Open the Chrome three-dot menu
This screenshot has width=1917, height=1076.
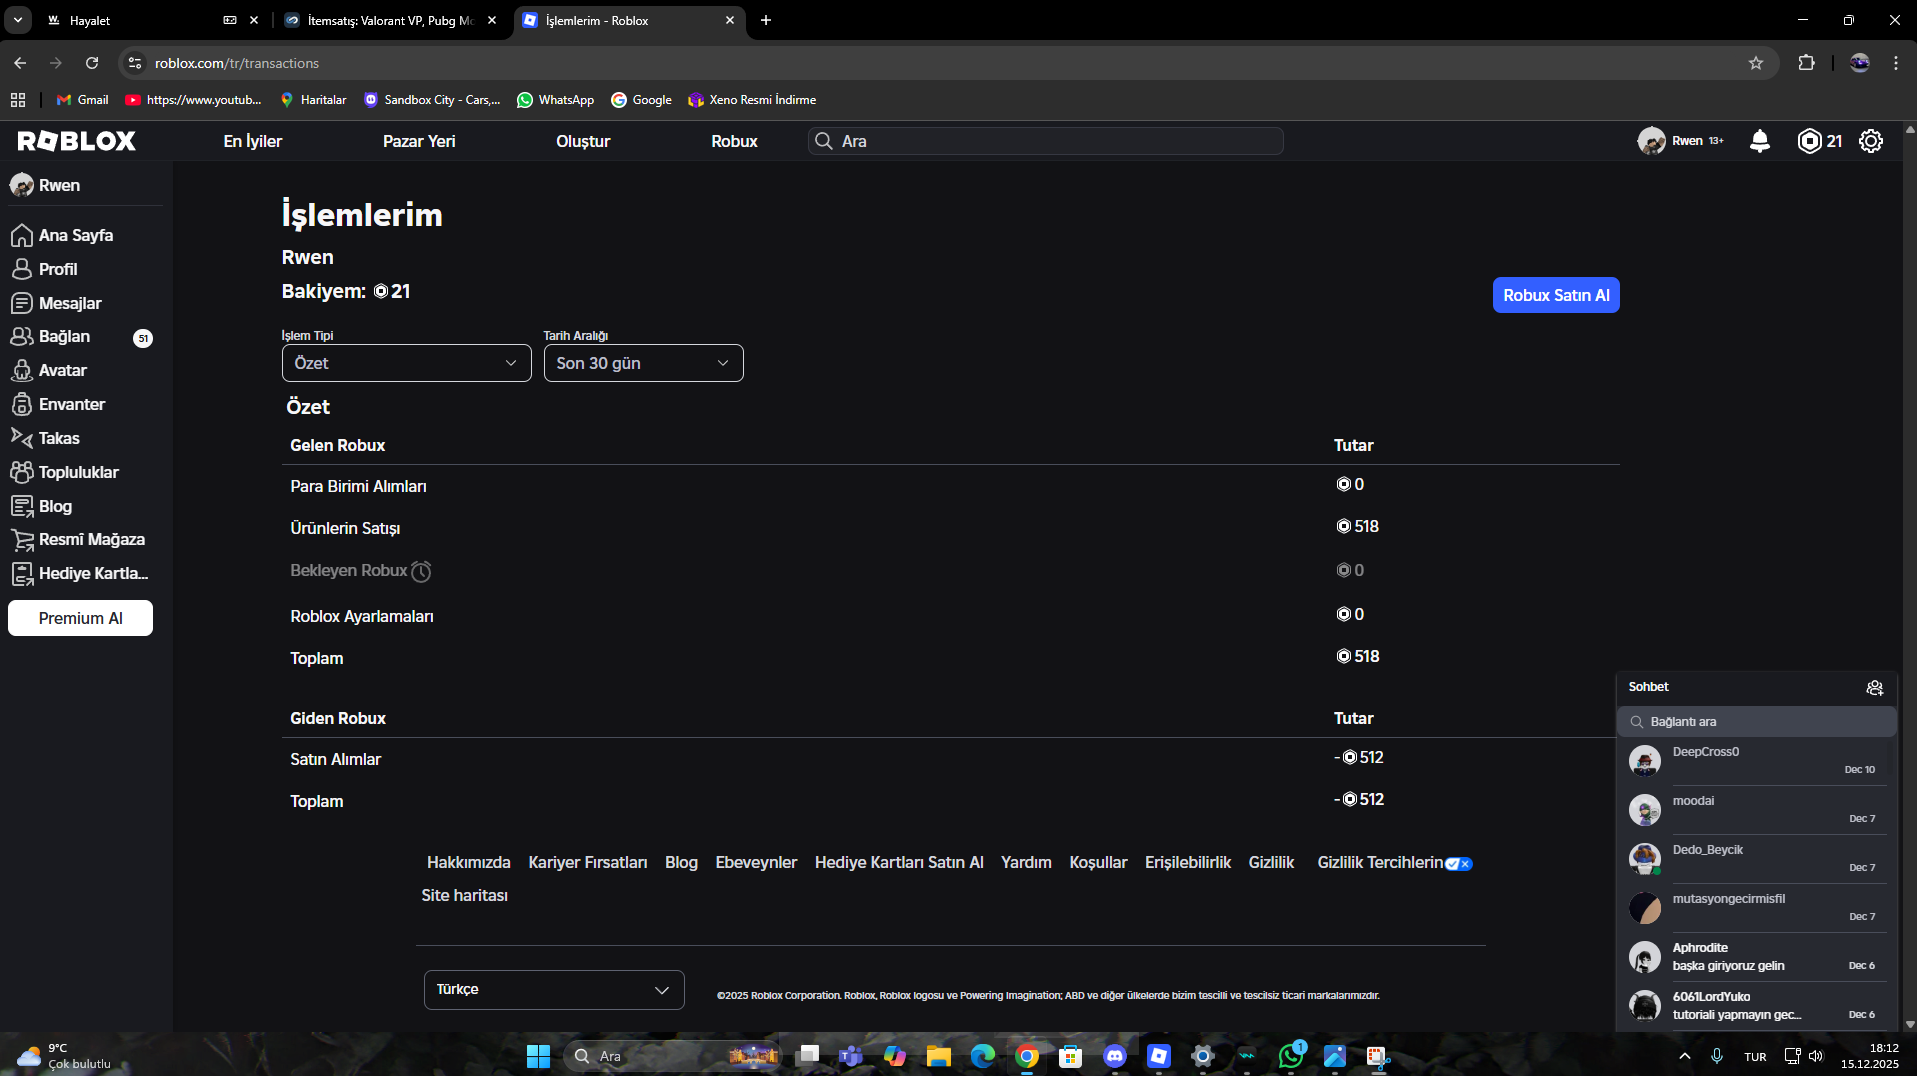(1896, 63)
